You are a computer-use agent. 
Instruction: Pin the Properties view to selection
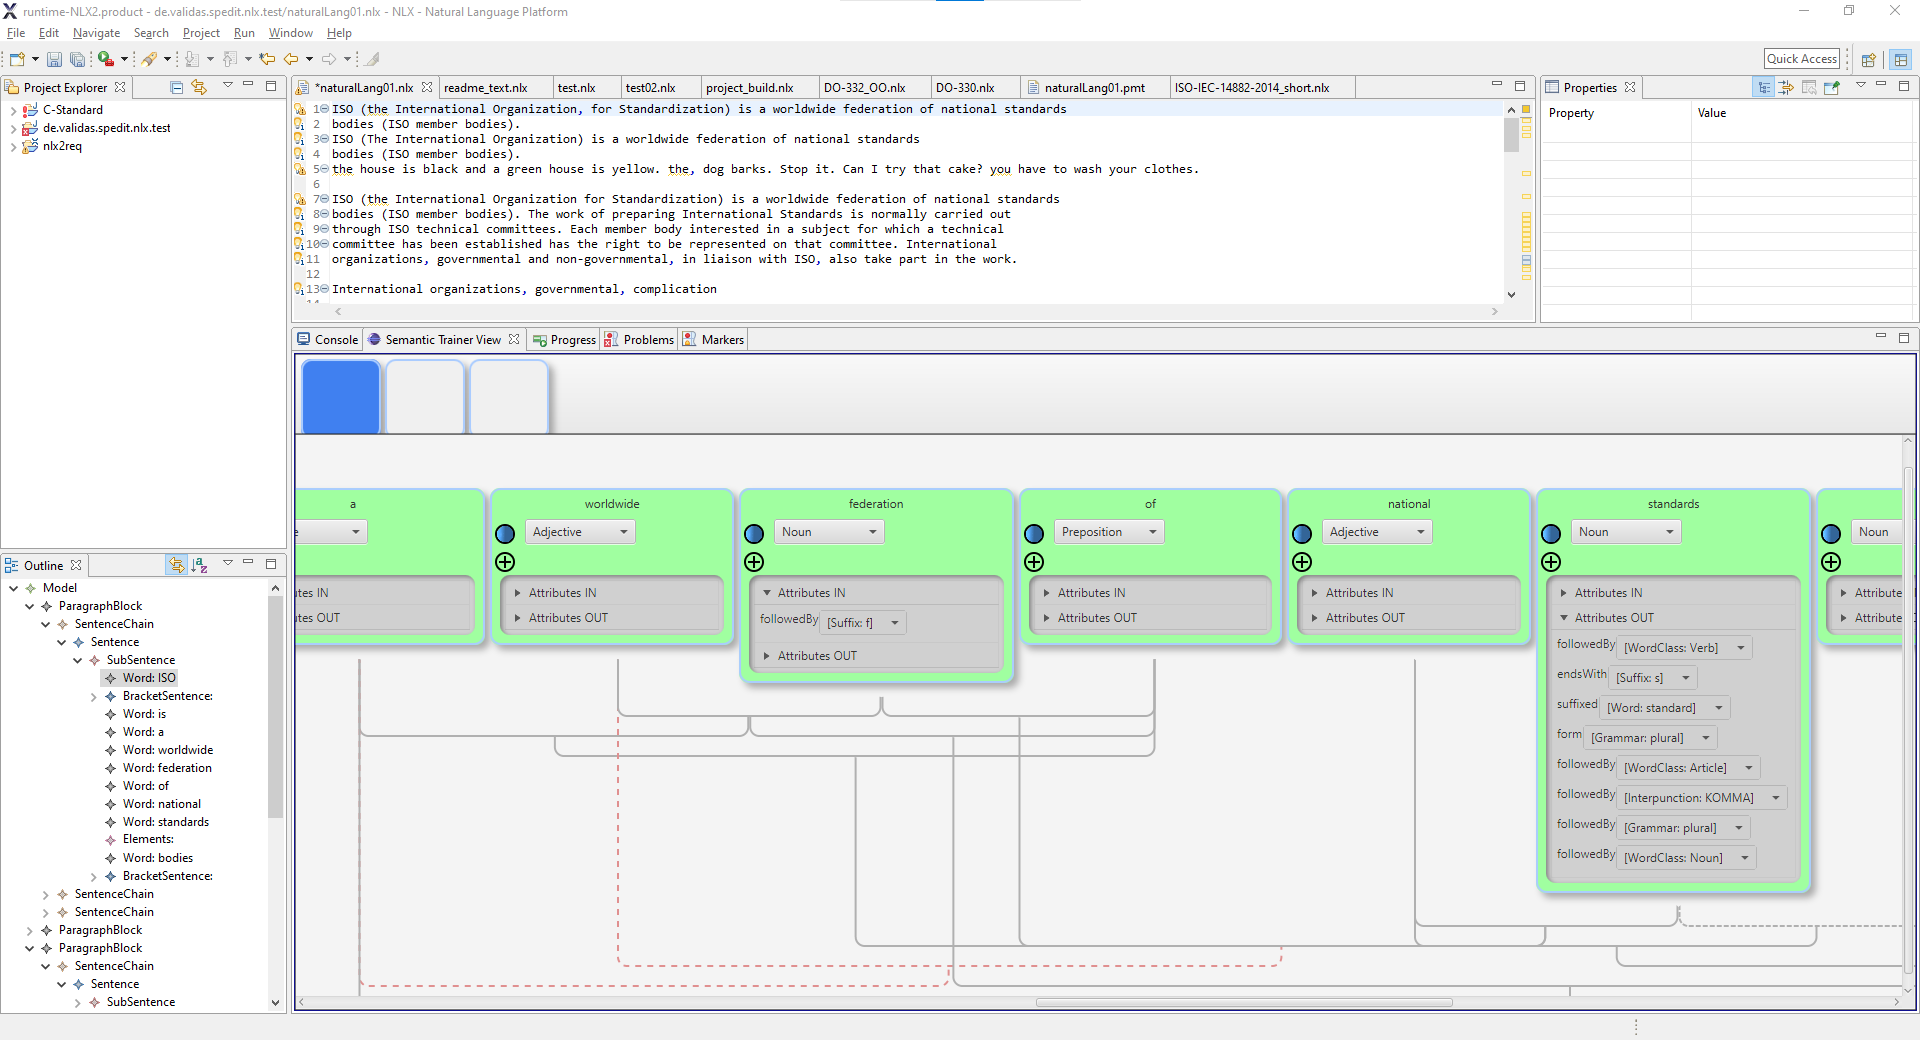1832,88
